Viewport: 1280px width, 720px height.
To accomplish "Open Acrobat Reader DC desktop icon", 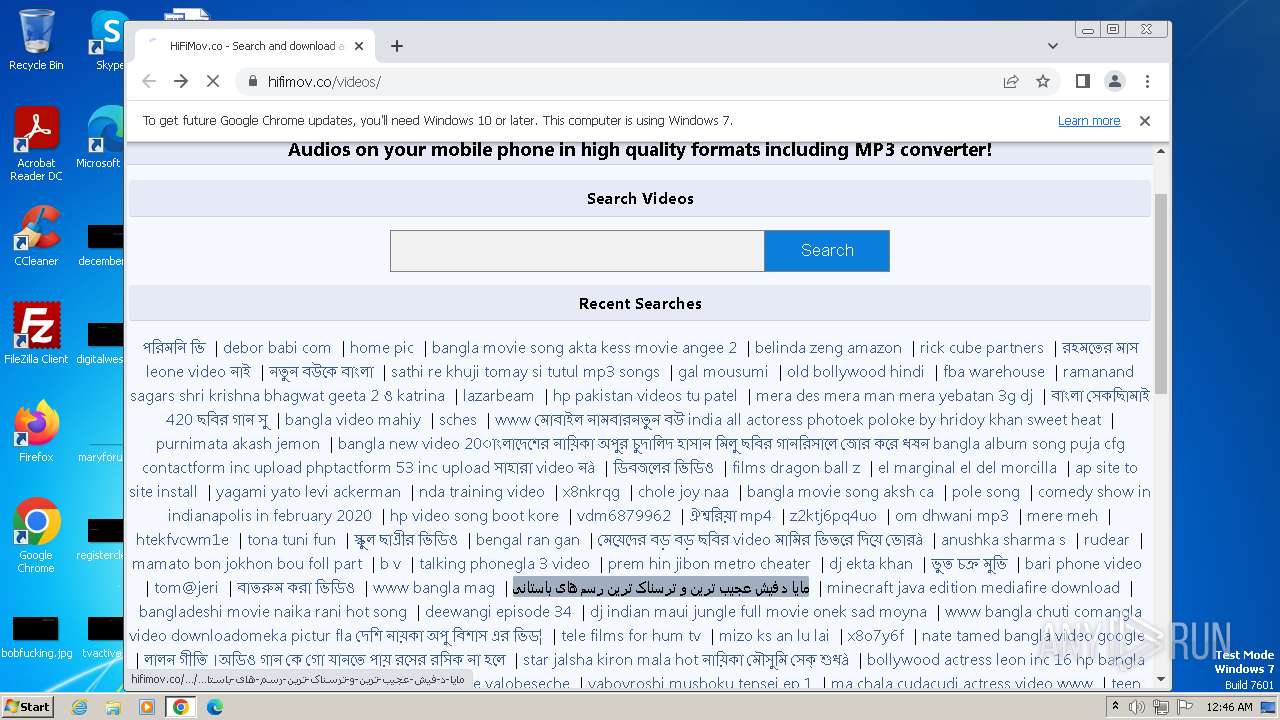I will pos(36,144).
